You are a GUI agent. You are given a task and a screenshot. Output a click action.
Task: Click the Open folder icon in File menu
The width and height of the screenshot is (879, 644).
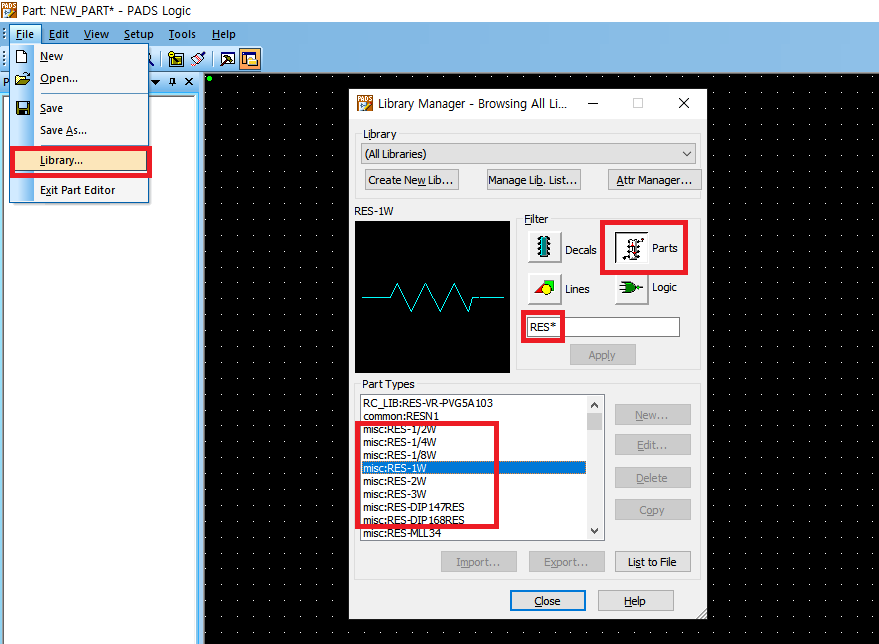[22, 78]
